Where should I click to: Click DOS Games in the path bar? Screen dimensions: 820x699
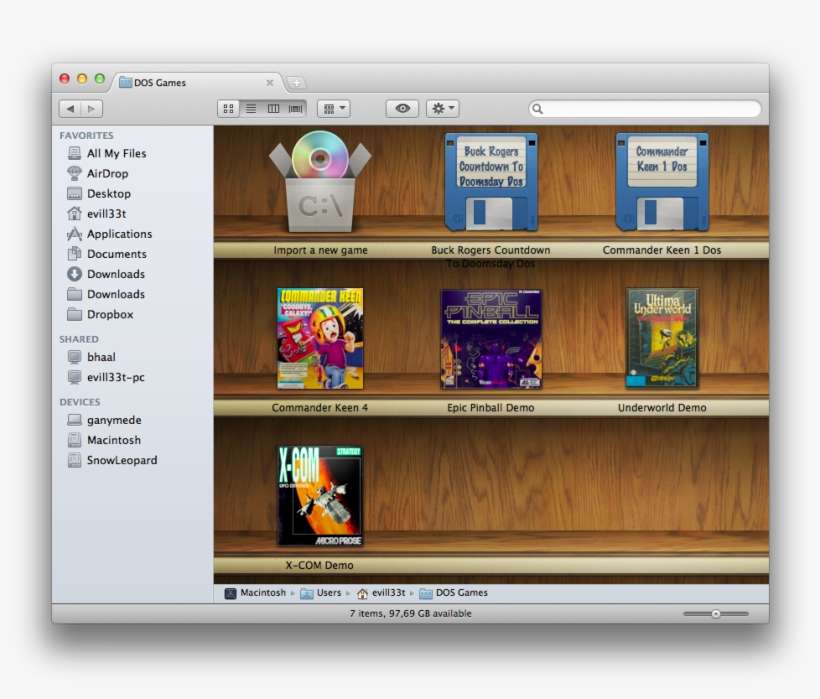(454, 593)
